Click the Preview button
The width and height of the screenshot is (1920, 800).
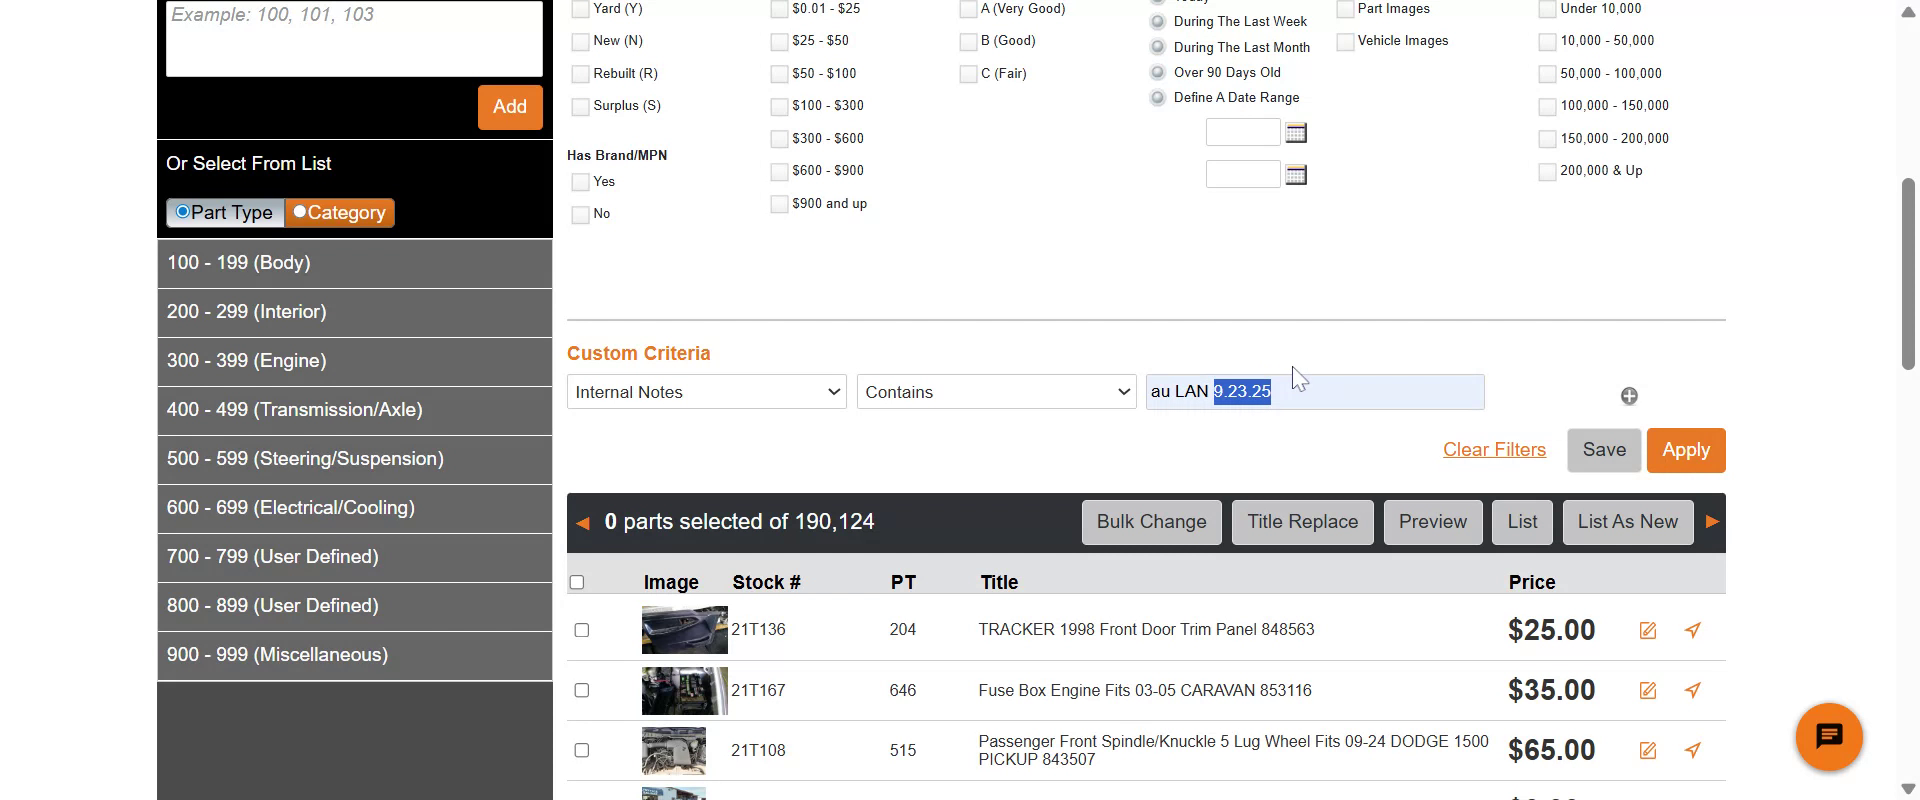[x=1433, y=522]
